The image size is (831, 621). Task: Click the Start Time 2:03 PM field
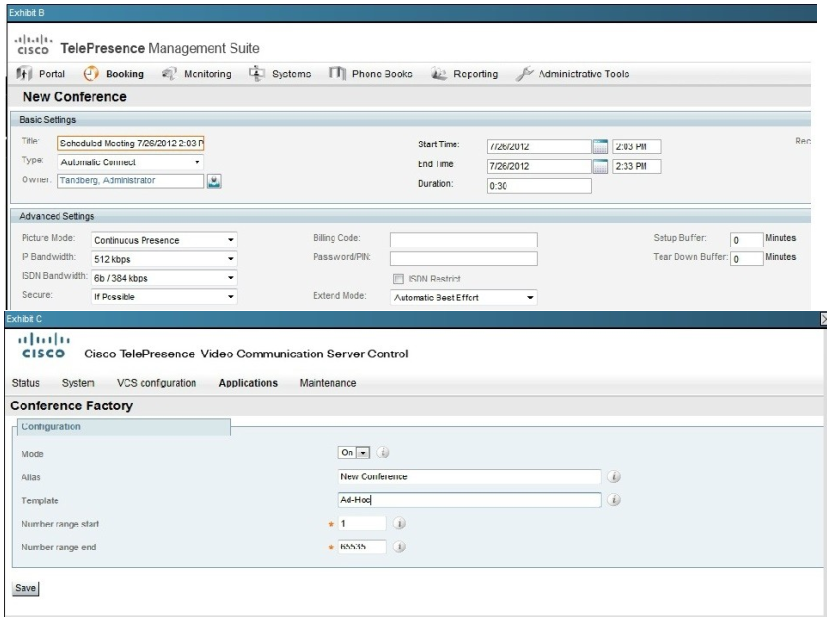(636, 146)
